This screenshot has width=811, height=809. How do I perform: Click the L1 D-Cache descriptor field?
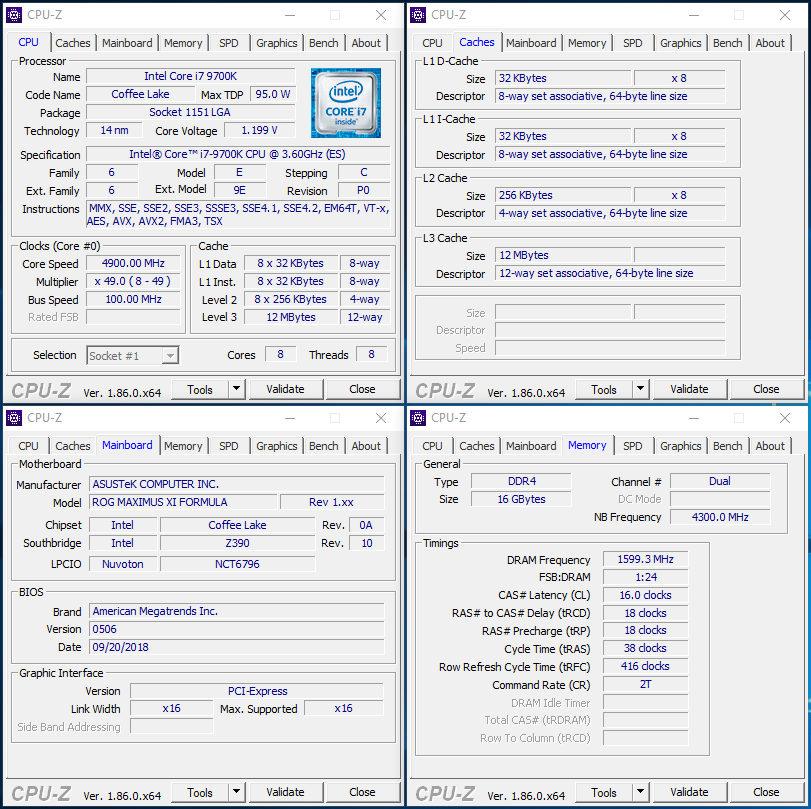[610, 96]
